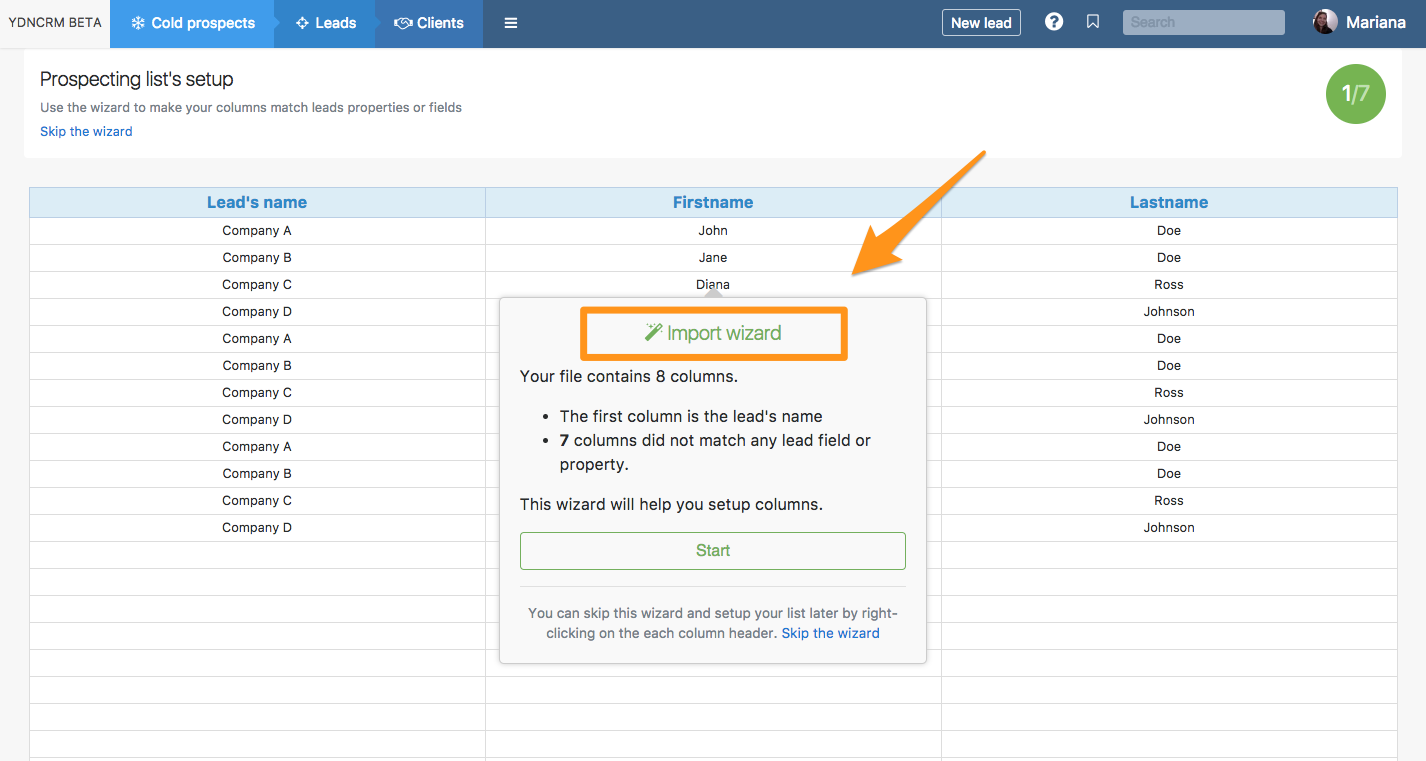
Task: Select the Firstname column header
Action: [713, 202]
